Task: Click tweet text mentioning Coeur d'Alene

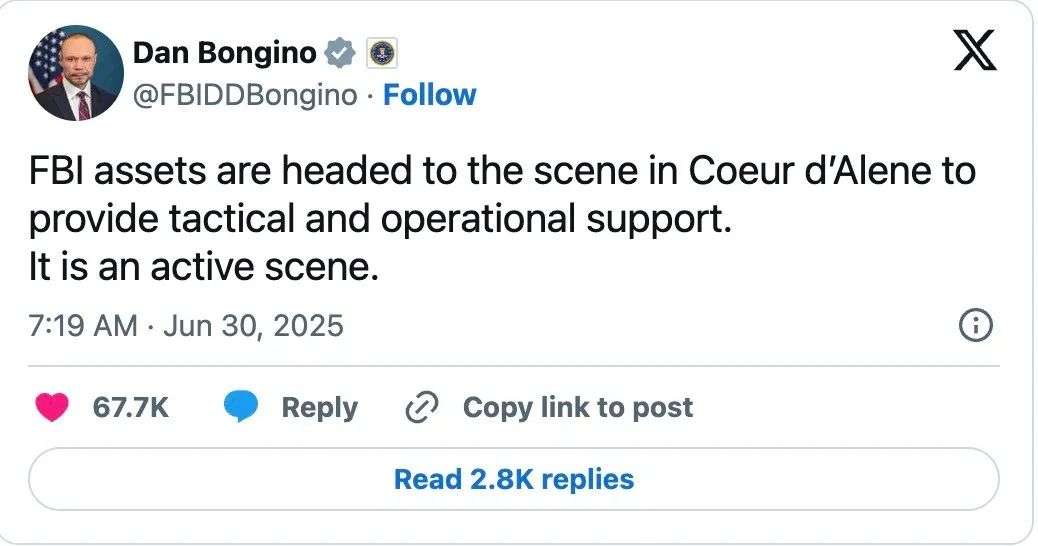Action: point(502,171)
